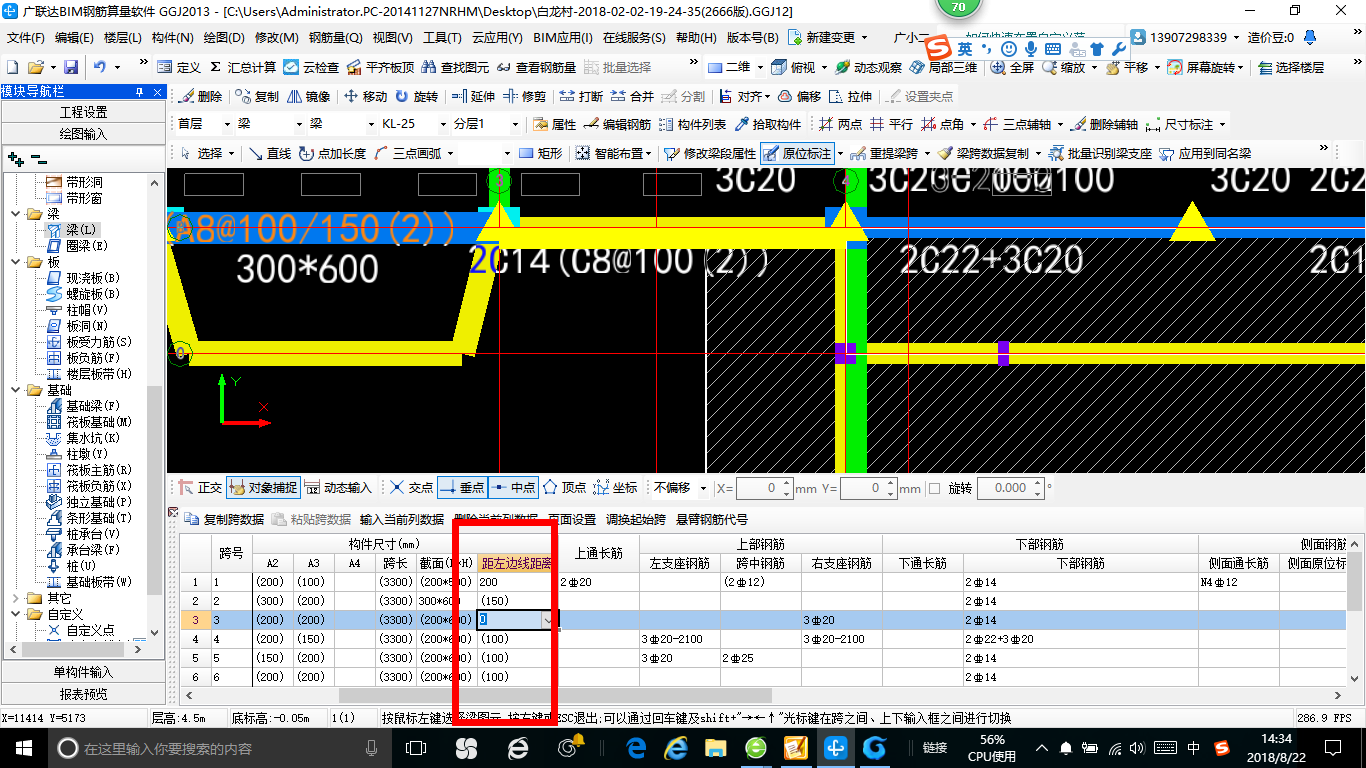The width and height of the screenshot is (1366, 768).
Task: Click 拾取构件 pick component
Action: pyautogui.click(x=767, y=124)
